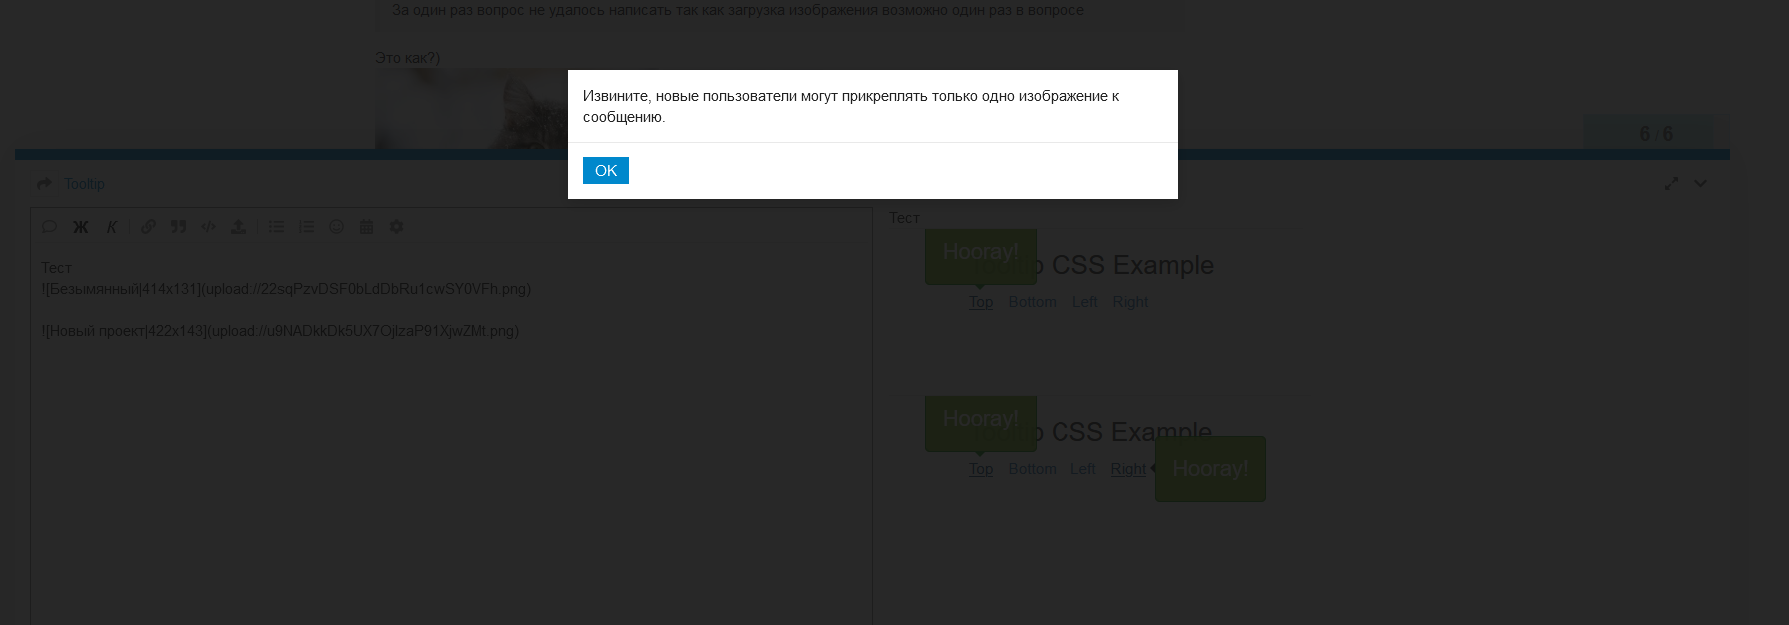Open the Tooltip topic link above the editor
This screenshot has height=625, width=1789.
point(84,184)
